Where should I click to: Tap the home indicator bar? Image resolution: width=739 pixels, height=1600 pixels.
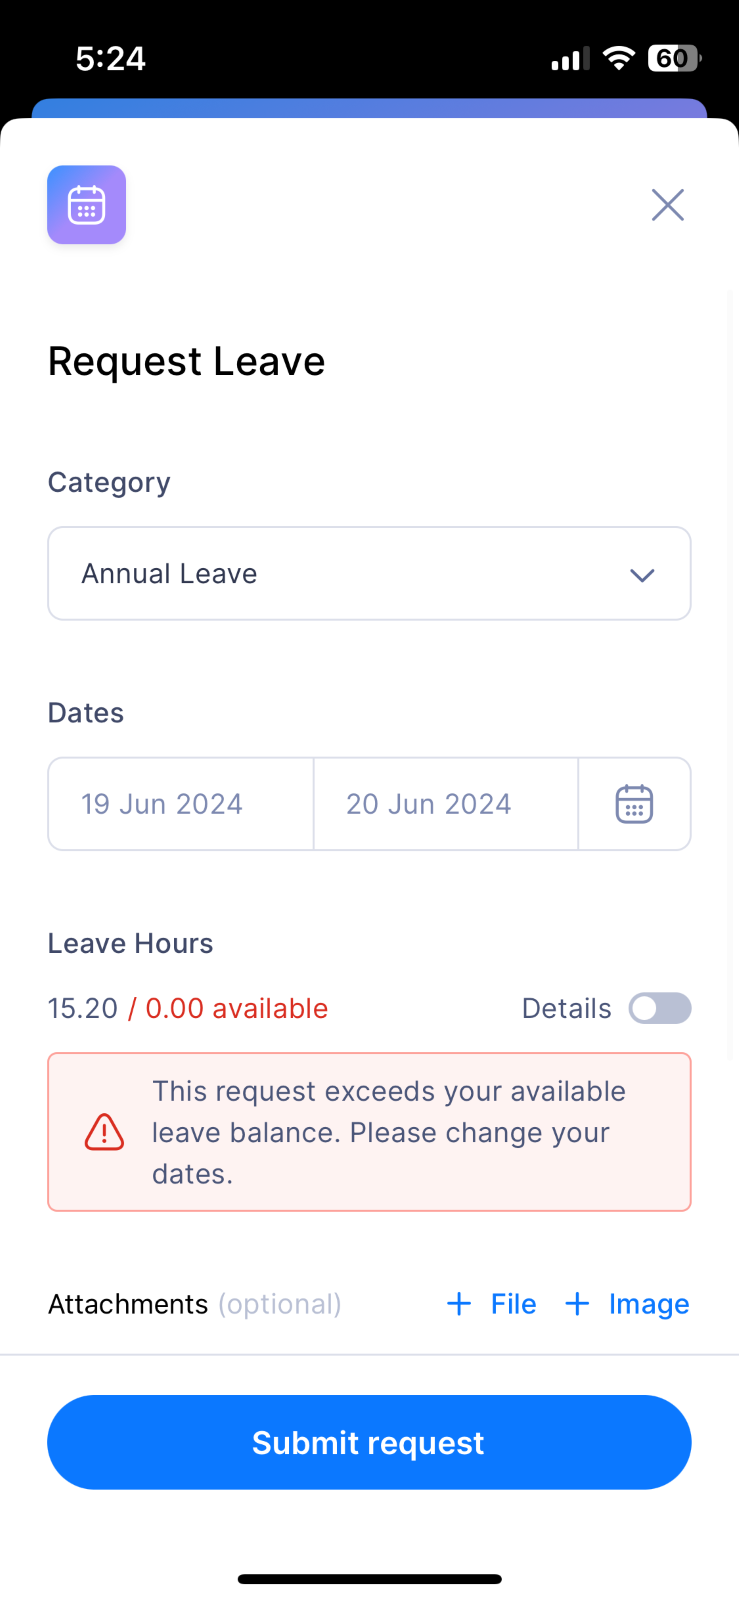pyautogui.click(x=369, y=1579)
